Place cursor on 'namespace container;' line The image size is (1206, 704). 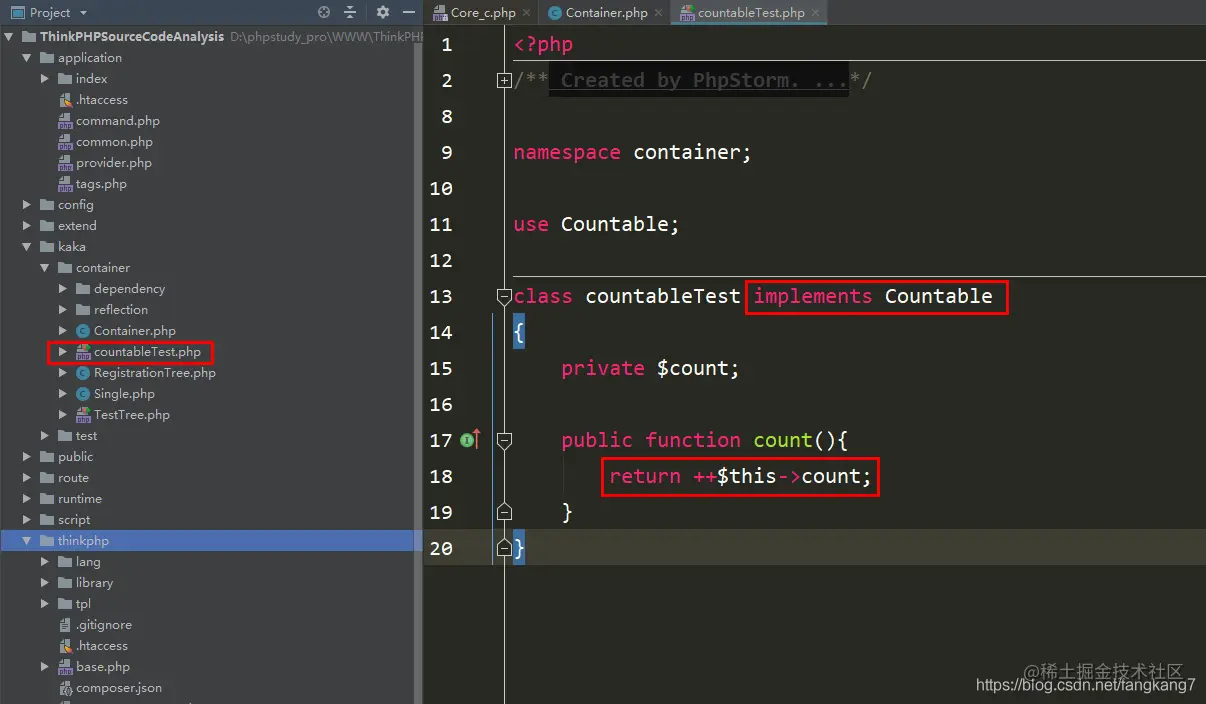(x=632, y=152)
